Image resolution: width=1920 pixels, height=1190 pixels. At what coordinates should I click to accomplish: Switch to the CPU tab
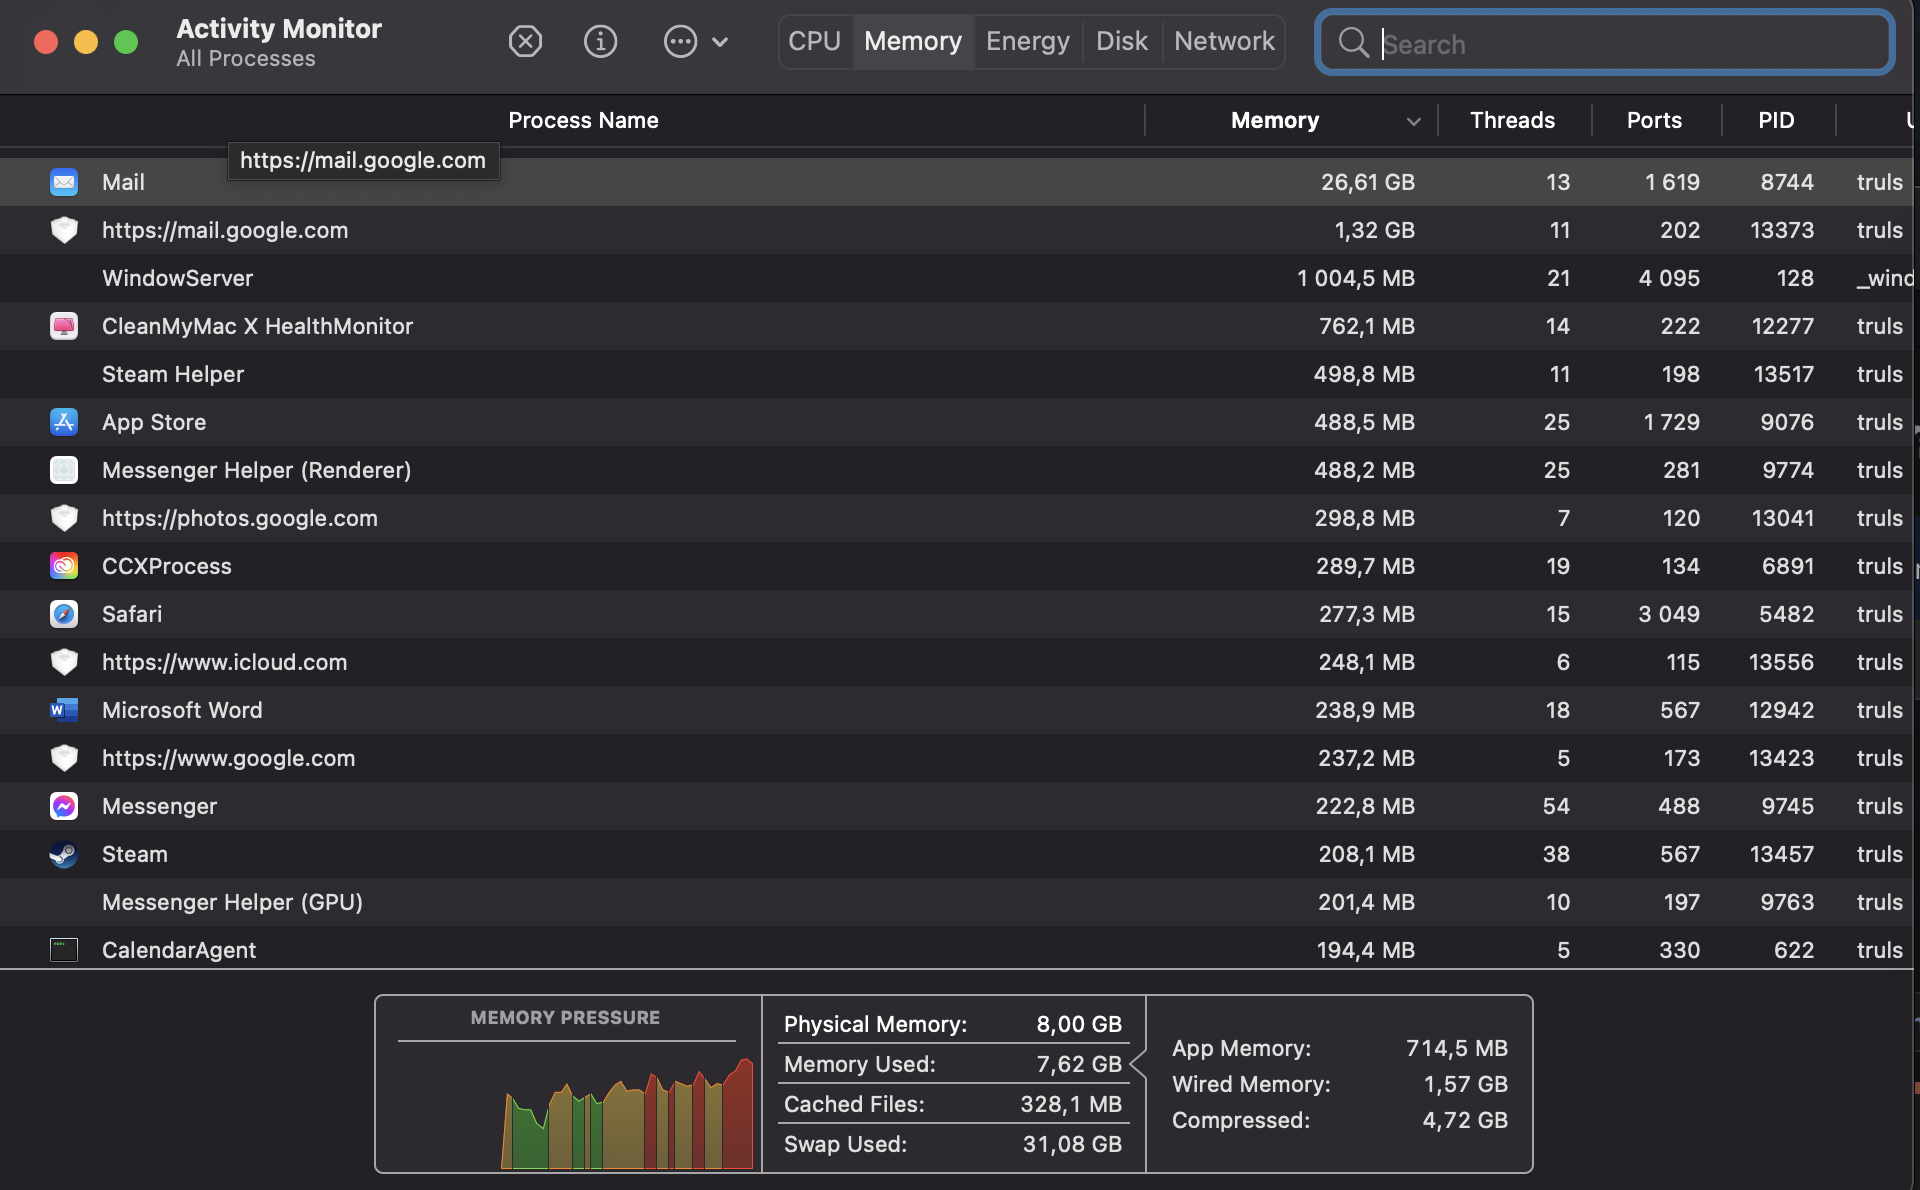pos(816,41)
